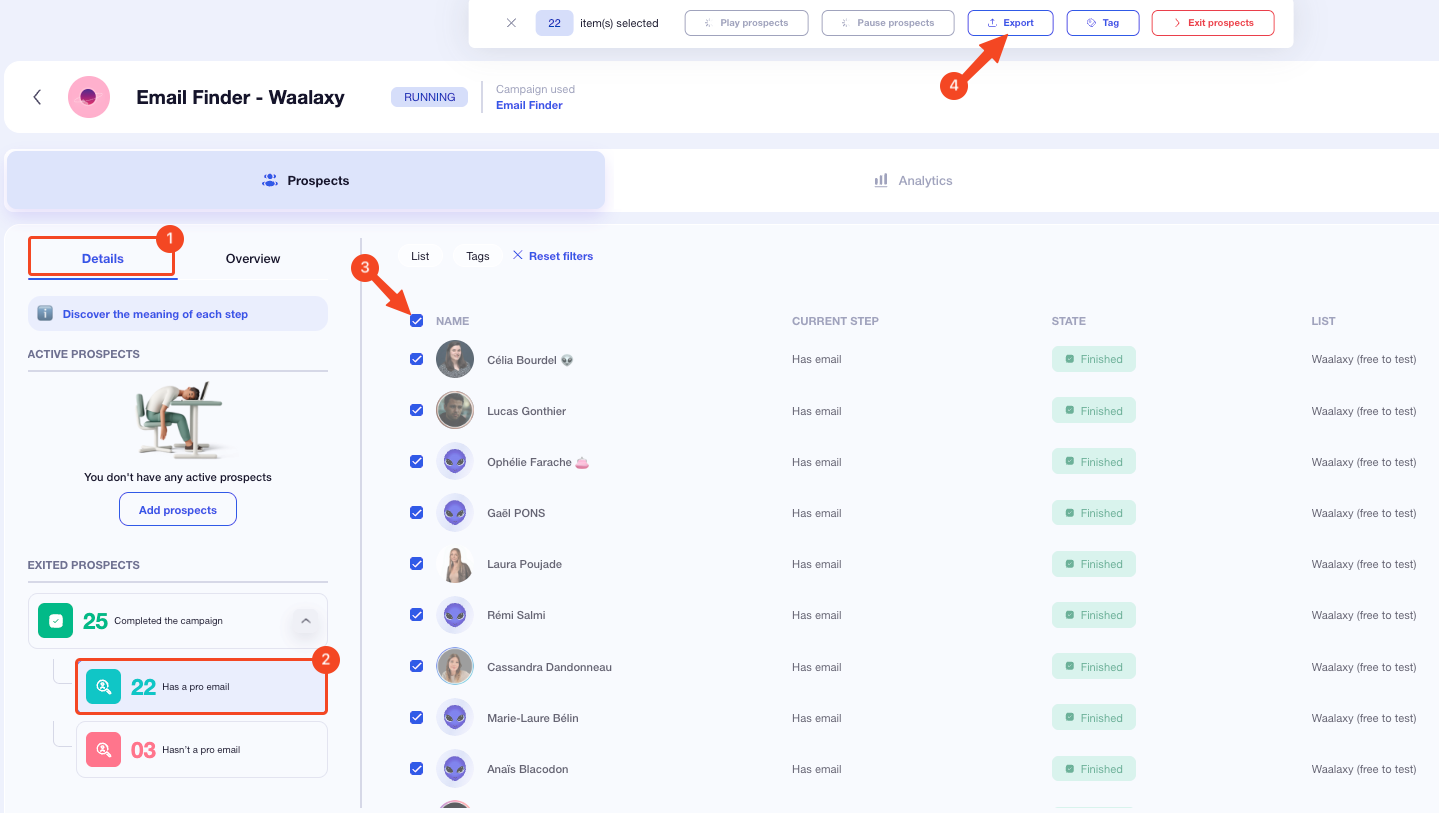1439x813 pixels.
Task: Click the name Marie-Laure Bélin
Action: tap(532, 718)
